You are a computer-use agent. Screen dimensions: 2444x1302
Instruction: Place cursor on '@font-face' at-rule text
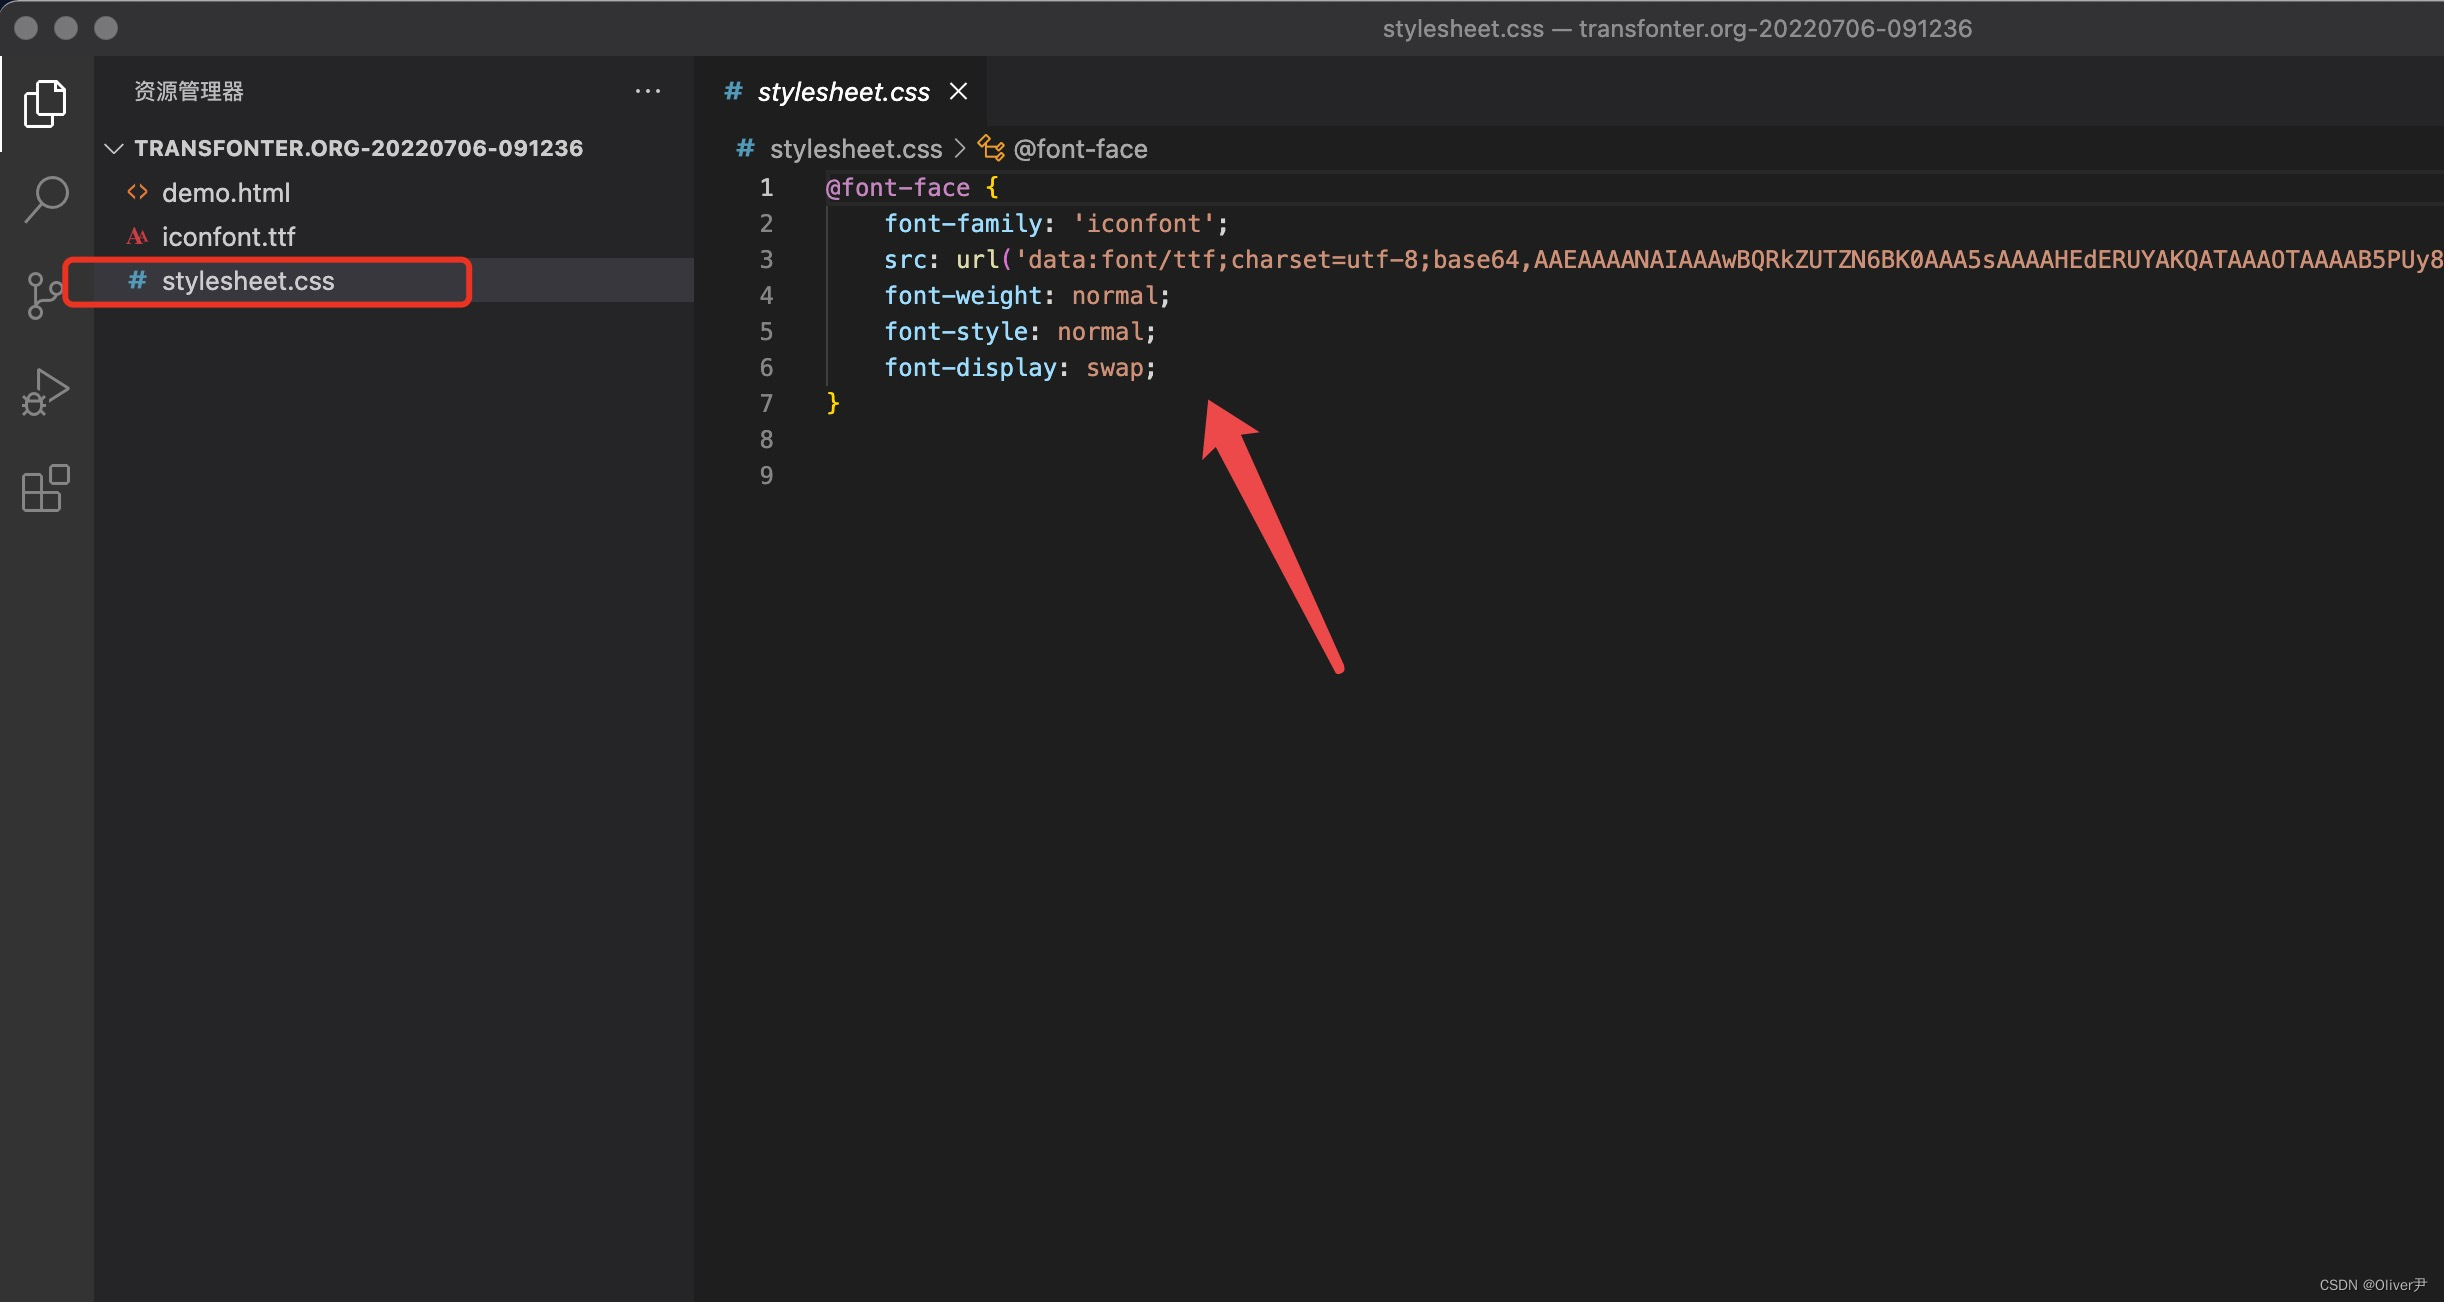[898, 187]
